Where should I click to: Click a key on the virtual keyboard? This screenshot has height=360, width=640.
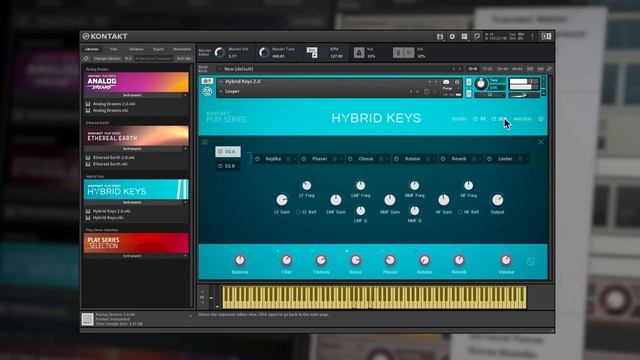click(374, 297)
